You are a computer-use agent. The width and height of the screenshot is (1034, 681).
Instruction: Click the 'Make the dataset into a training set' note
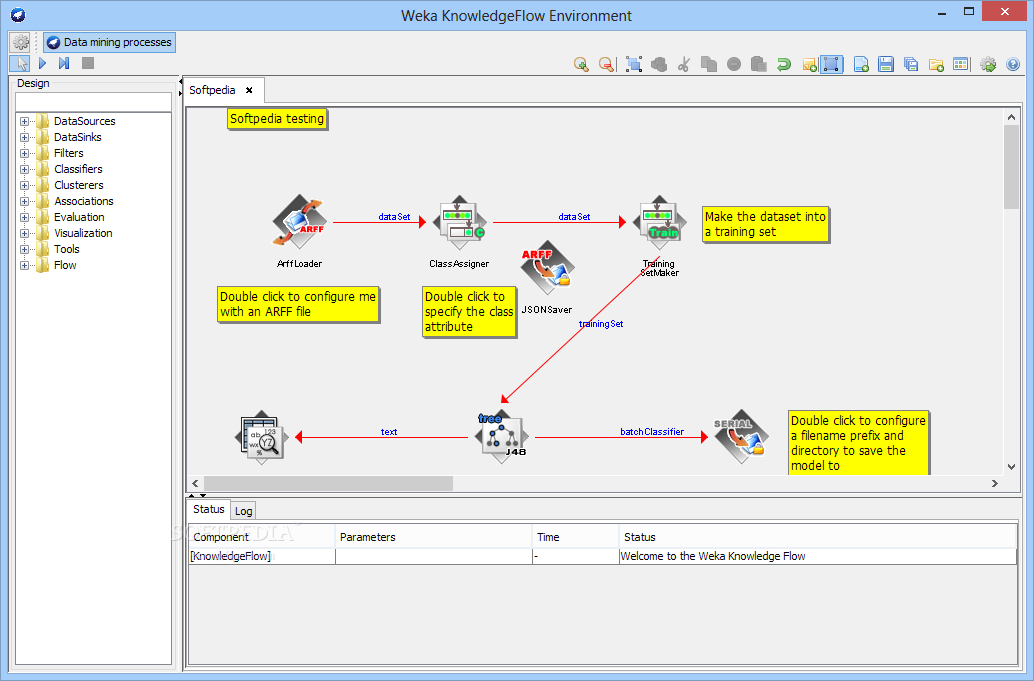[765, 224]
